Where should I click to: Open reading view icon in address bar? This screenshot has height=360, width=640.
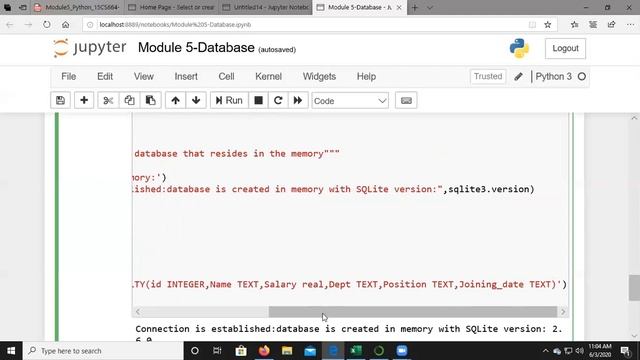(x=532, y=24)
